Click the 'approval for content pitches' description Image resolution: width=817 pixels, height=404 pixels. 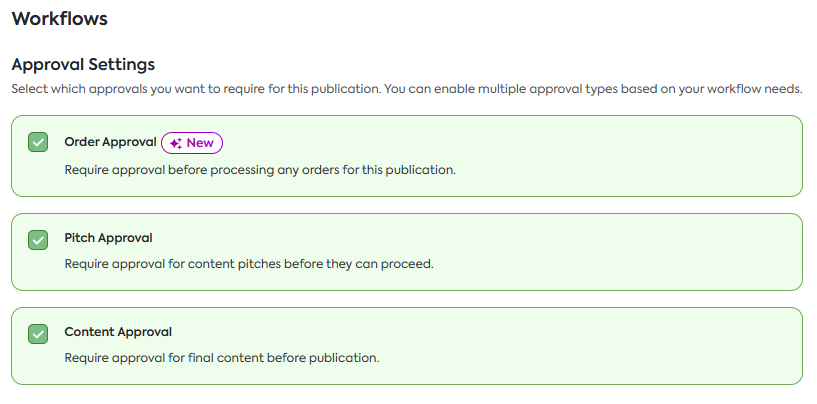coord(248,265)
